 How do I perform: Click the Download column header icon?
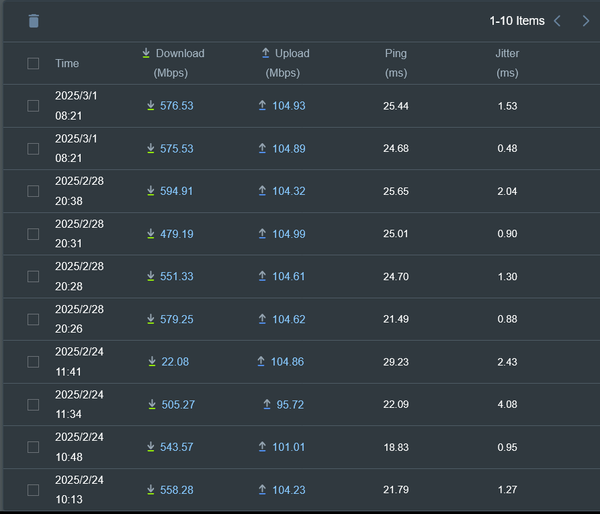[146, 53]
